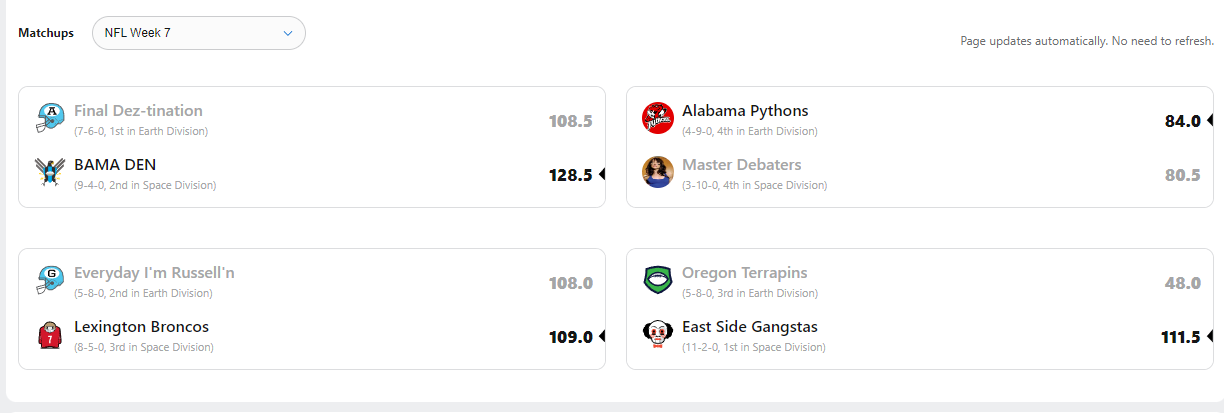
Task: Open the NFL Week 7 matchups dropdown
Action: point(198,33)
